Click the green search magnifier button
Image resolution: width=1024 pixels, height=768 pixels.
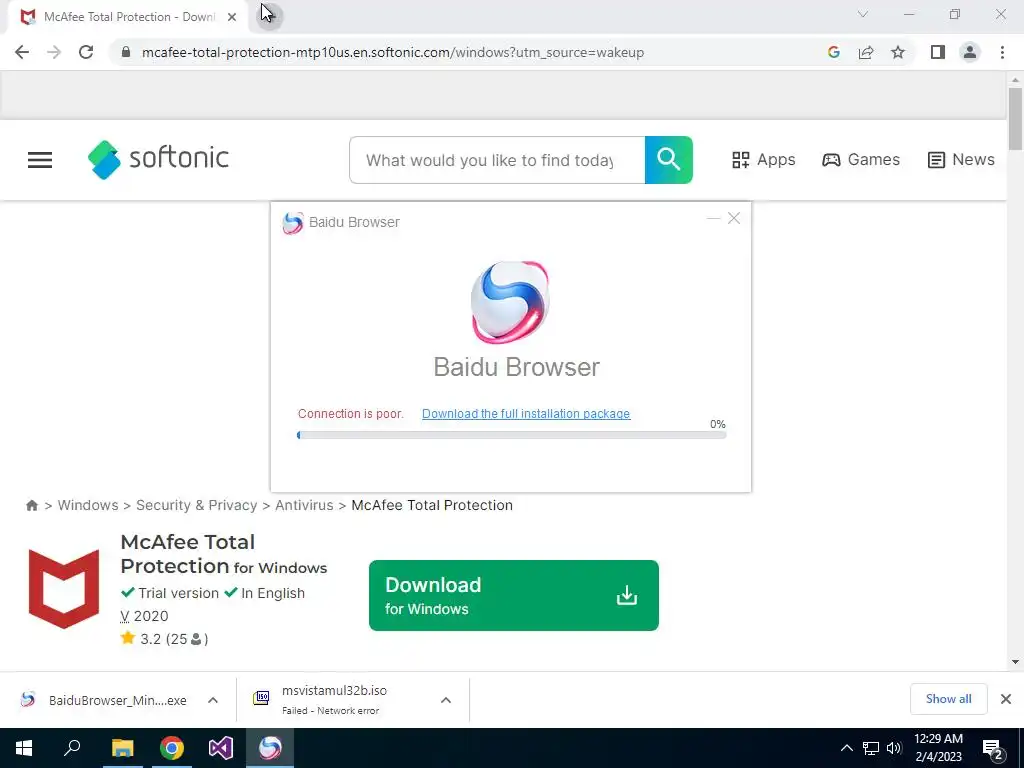pos(669,160)
